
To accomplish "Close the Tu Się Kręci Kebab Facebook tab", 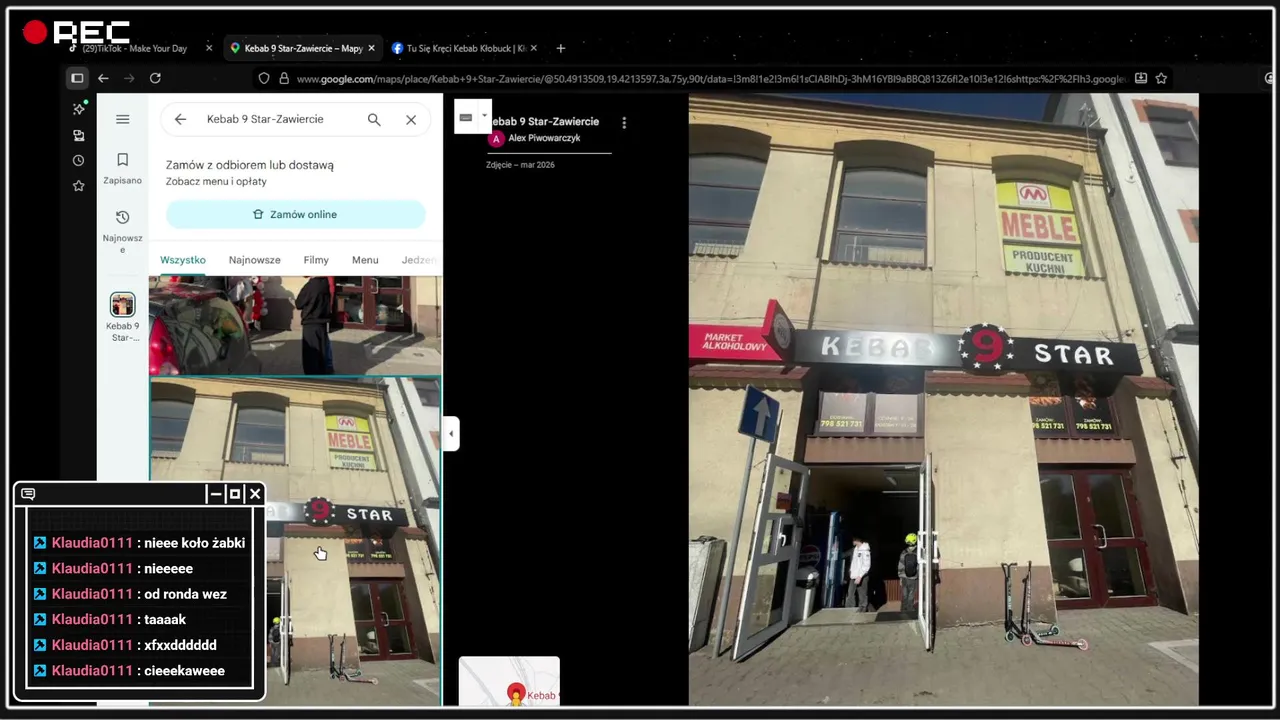I will tap(534, 48).
